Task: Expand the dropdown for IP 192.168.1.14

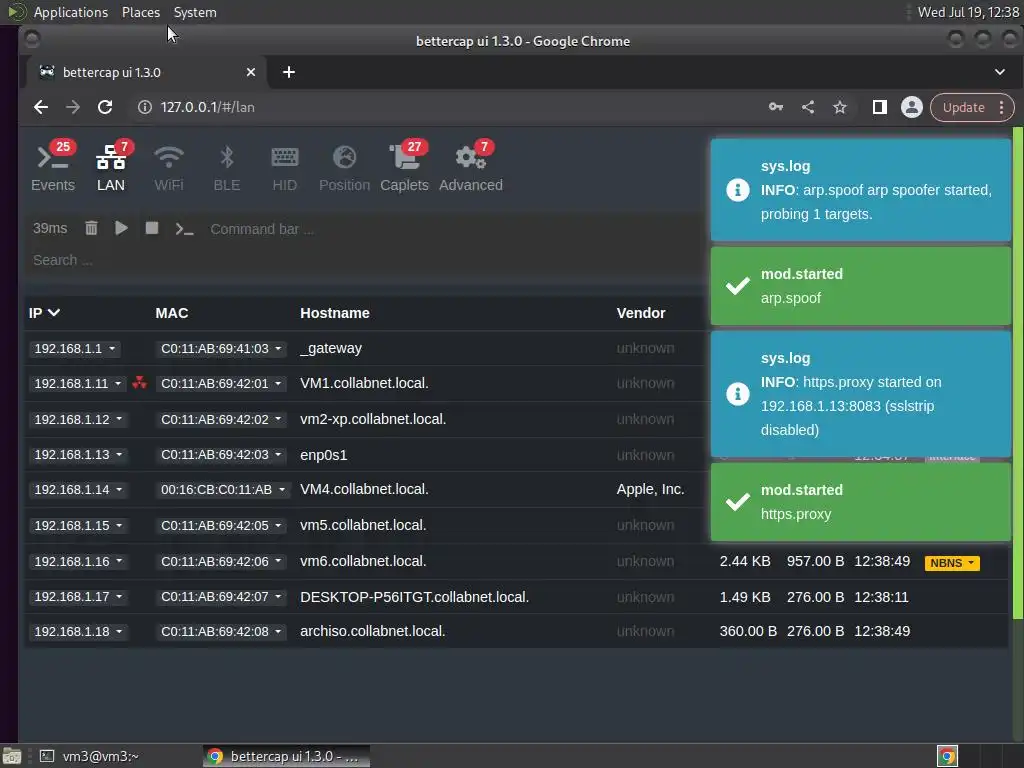Action: pos(78,490)
